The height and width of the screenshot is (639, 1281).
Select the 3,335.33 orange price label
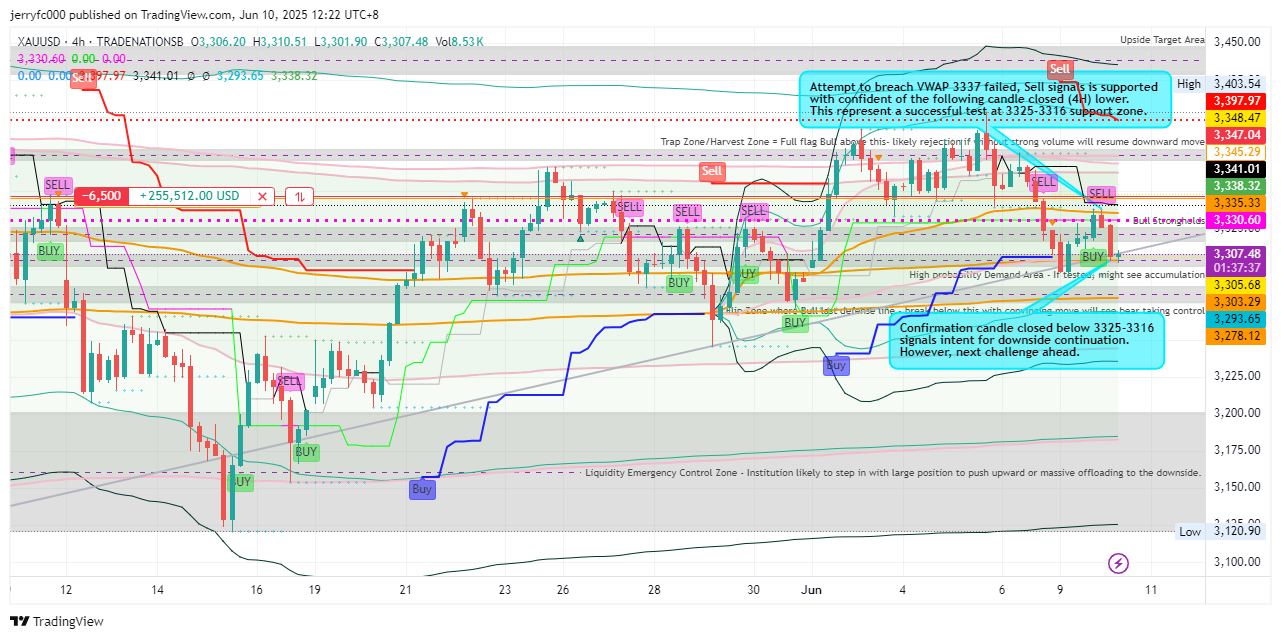pos(1237,203)
